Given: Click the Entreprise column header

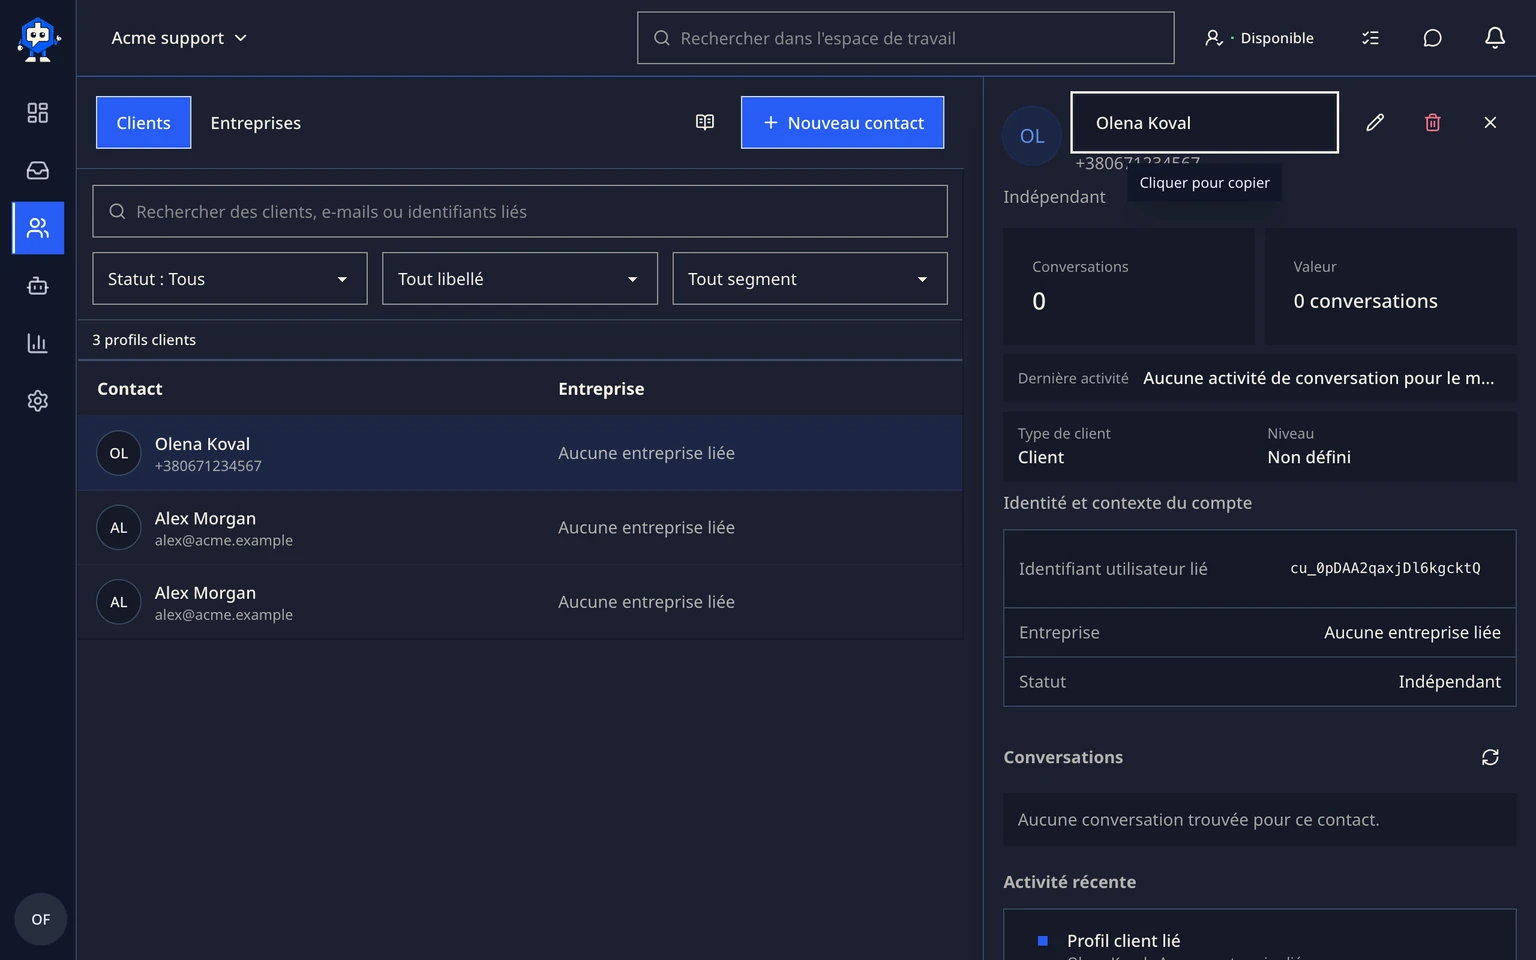Looking at the screenshot, I should click(601, 389).
